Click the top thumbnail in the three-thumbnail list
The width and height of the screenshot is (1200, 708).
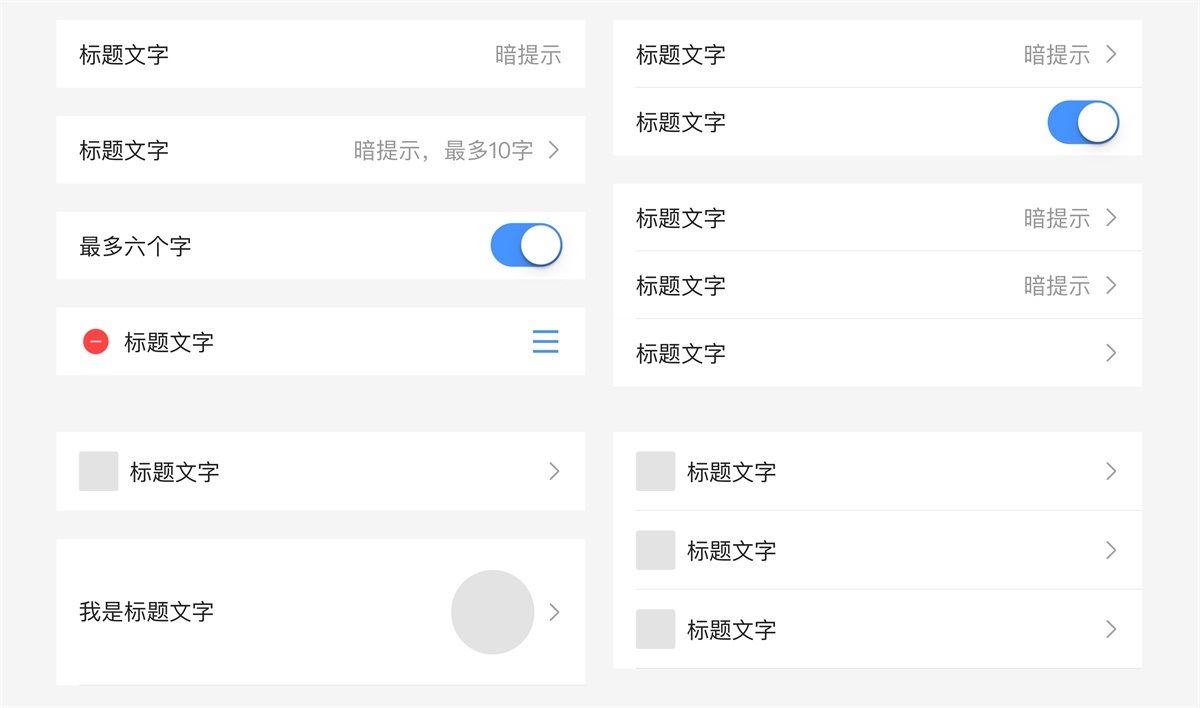(x=655, y=471)
